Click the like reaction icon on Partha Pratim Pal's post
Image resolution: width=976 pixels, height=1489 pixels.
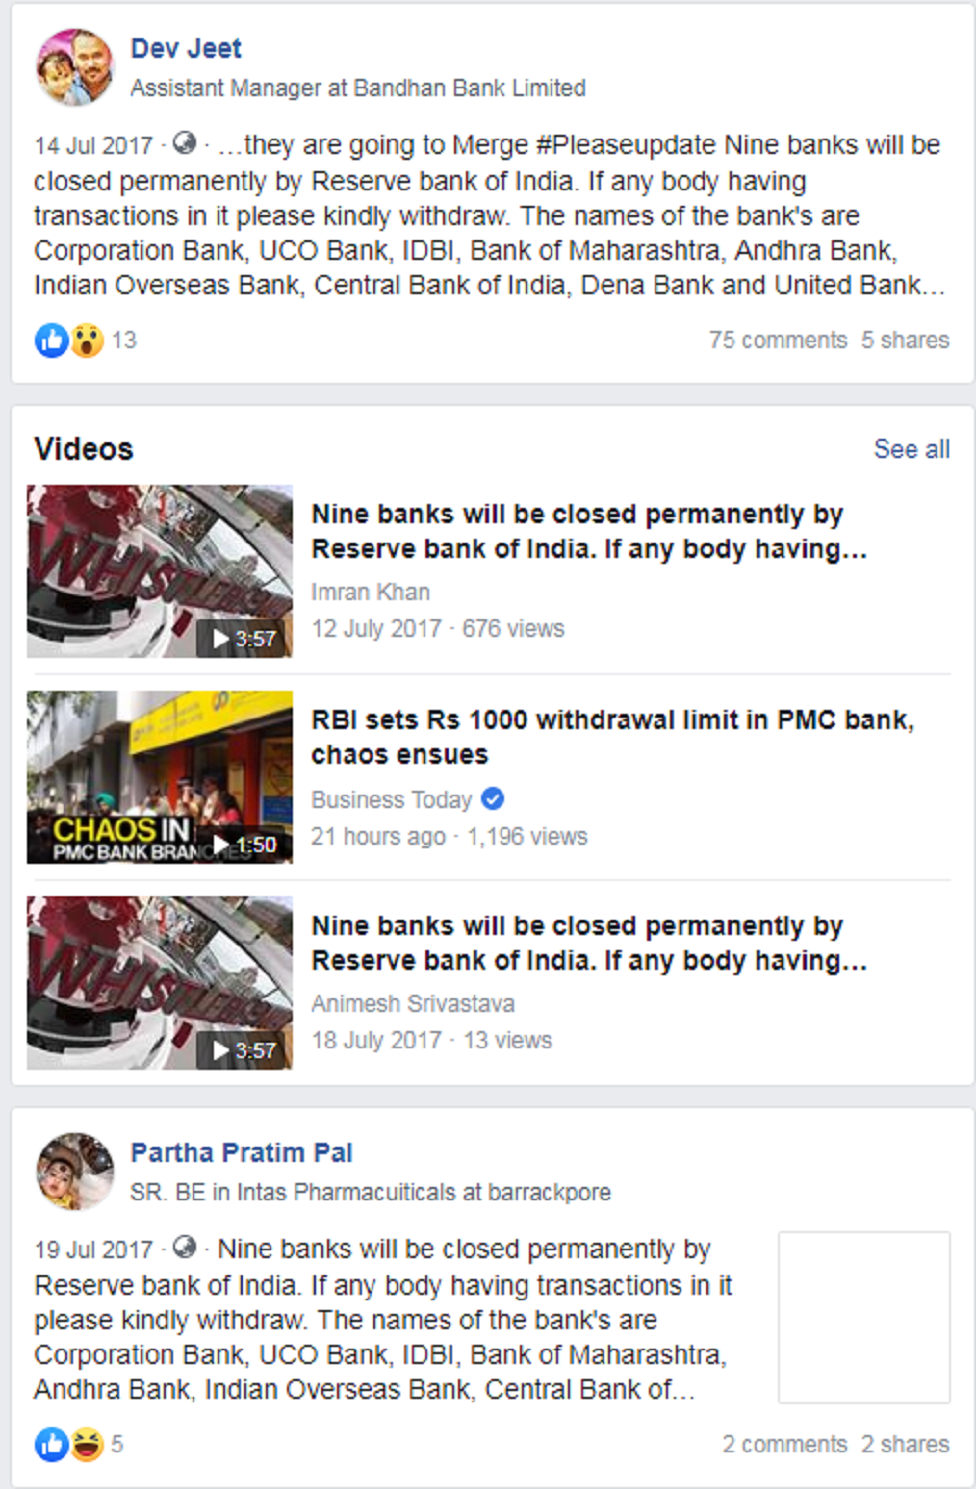click(52, 1444)
